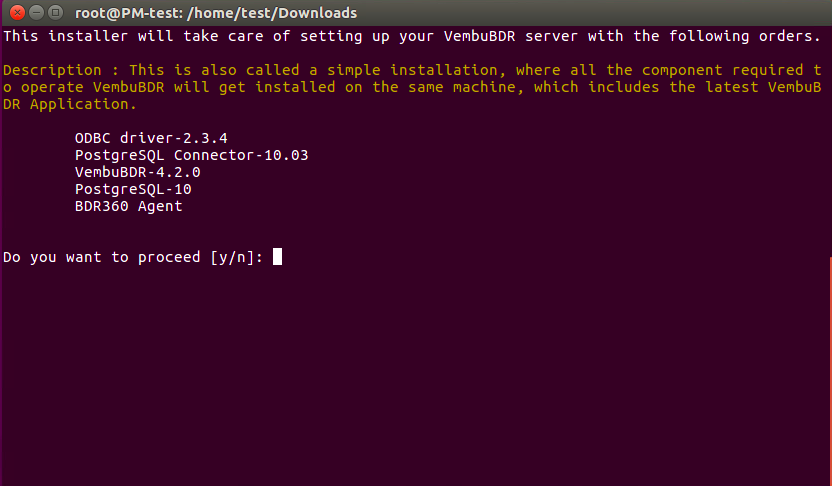Click the 'ODBC driver-2.3.4' line

(151, 138)
